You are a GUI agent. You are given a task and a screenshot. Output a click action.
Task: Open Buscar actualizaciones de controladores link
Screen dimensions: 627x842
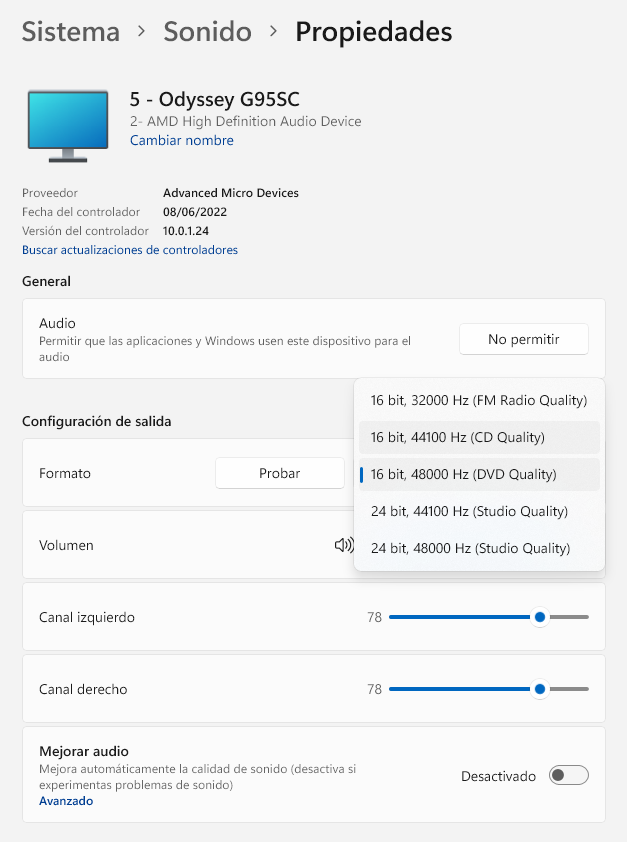click(130, 250)
